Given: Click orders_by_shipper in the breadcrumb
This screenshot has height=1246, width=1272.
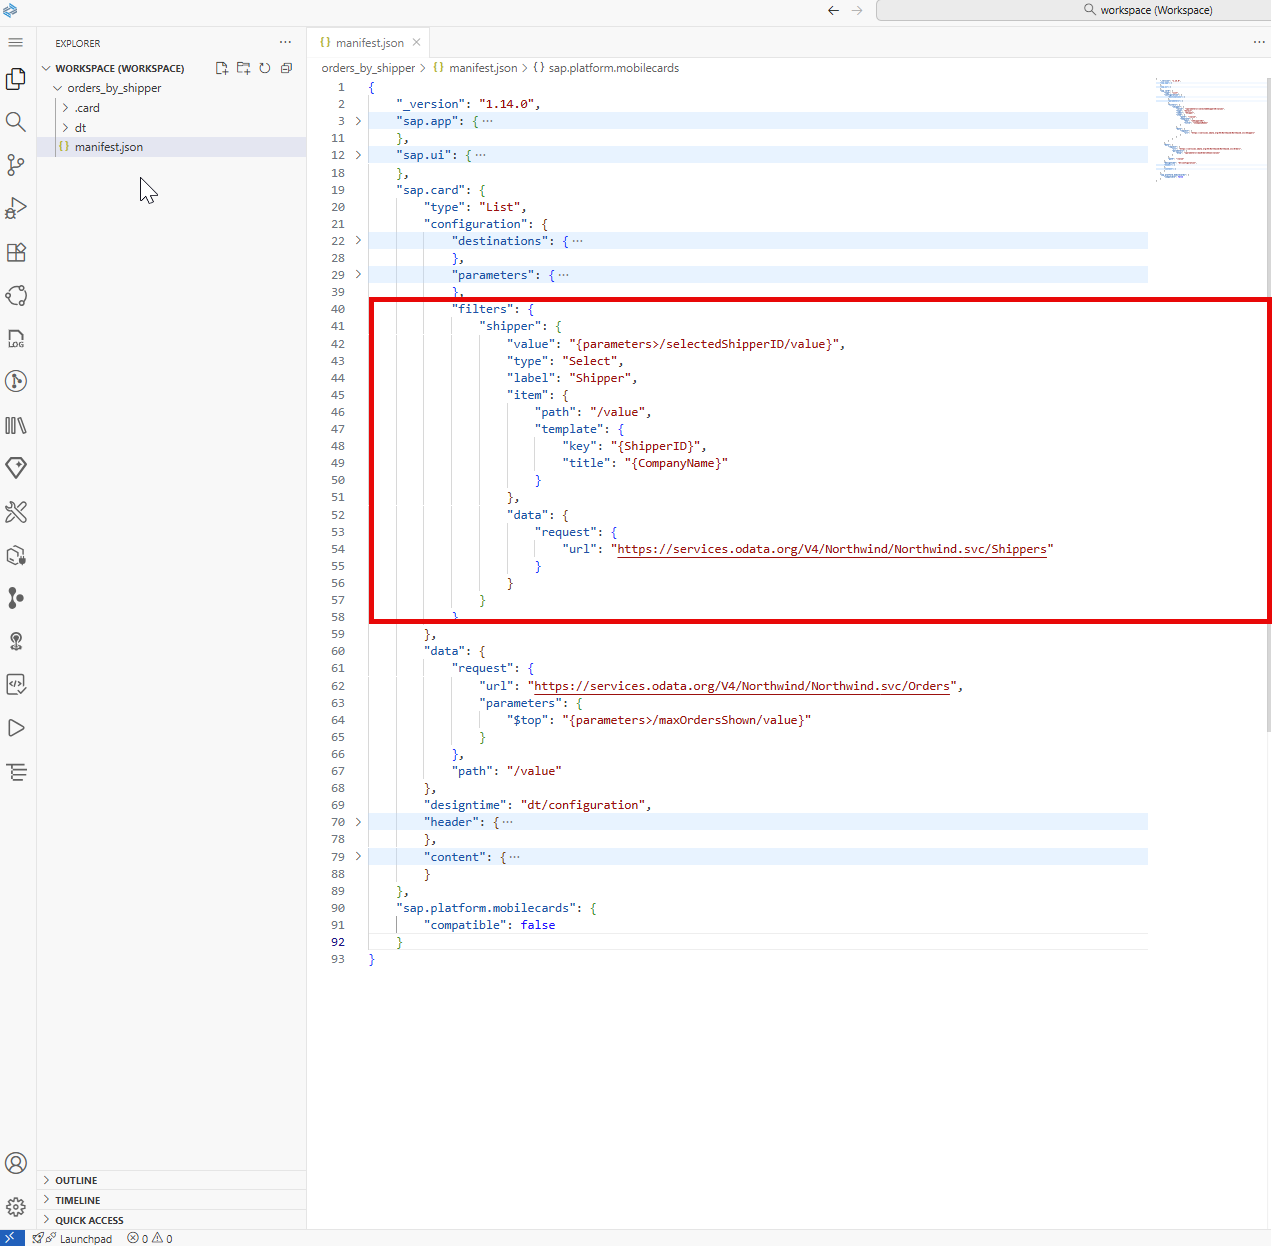Looking at the screenshot, I should tap(368, 68).
